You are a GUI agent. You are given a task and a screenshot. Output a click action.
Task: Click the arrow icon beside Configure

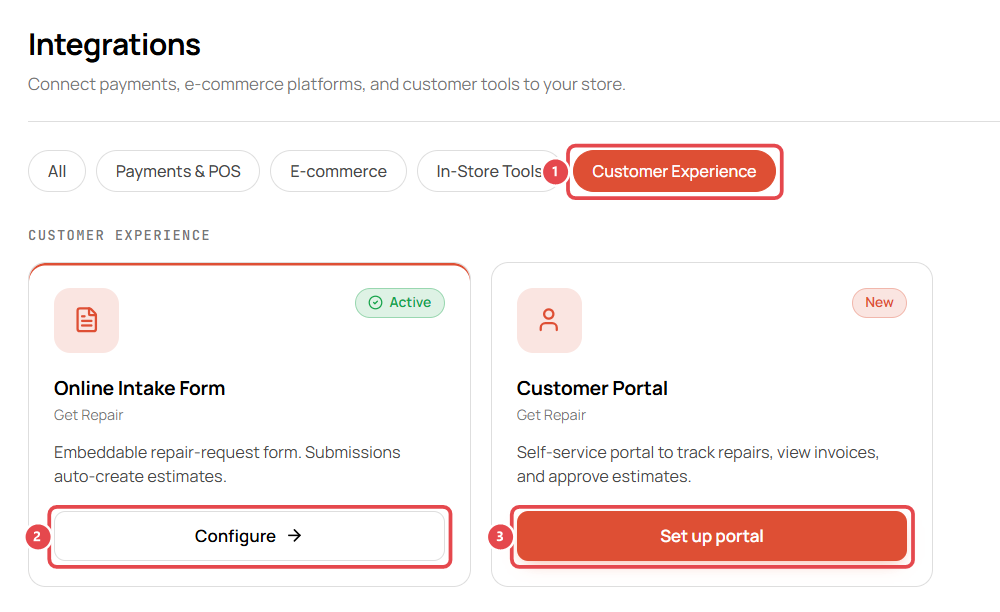tap(294, 536)
